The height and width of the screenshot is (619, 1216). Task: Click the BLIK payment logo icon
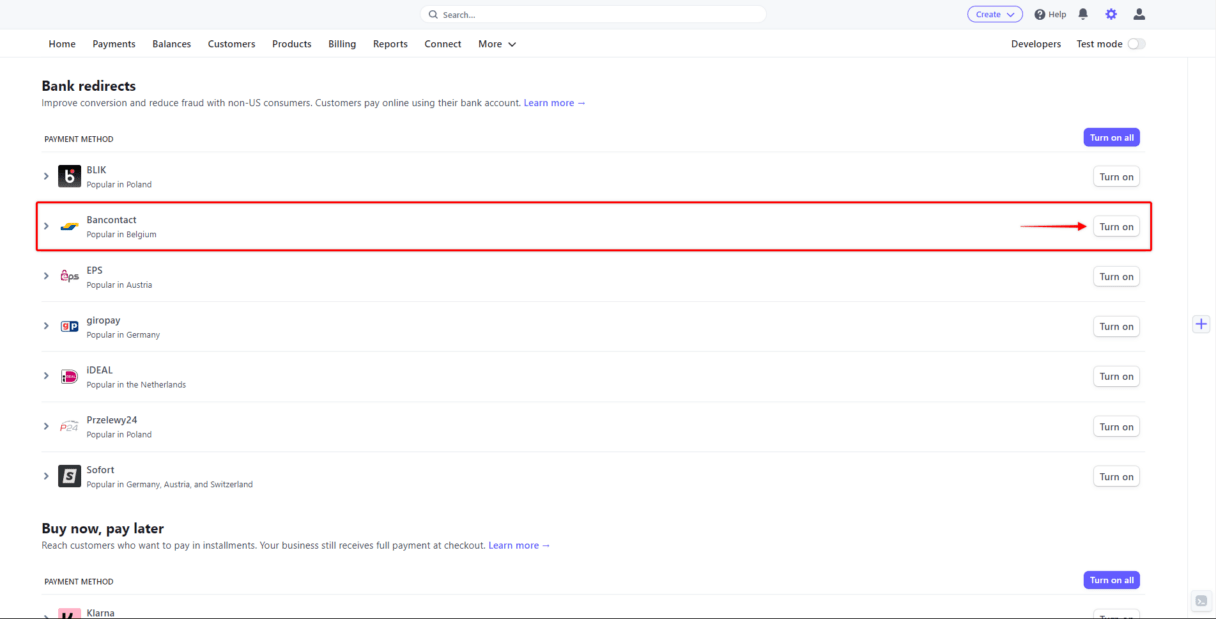(69, 176)
